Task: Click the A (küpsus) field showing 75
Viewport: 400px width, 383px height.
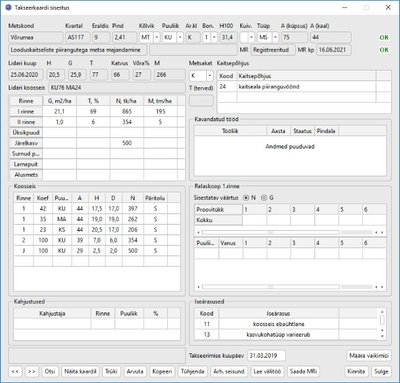Action: pos(294,37)
